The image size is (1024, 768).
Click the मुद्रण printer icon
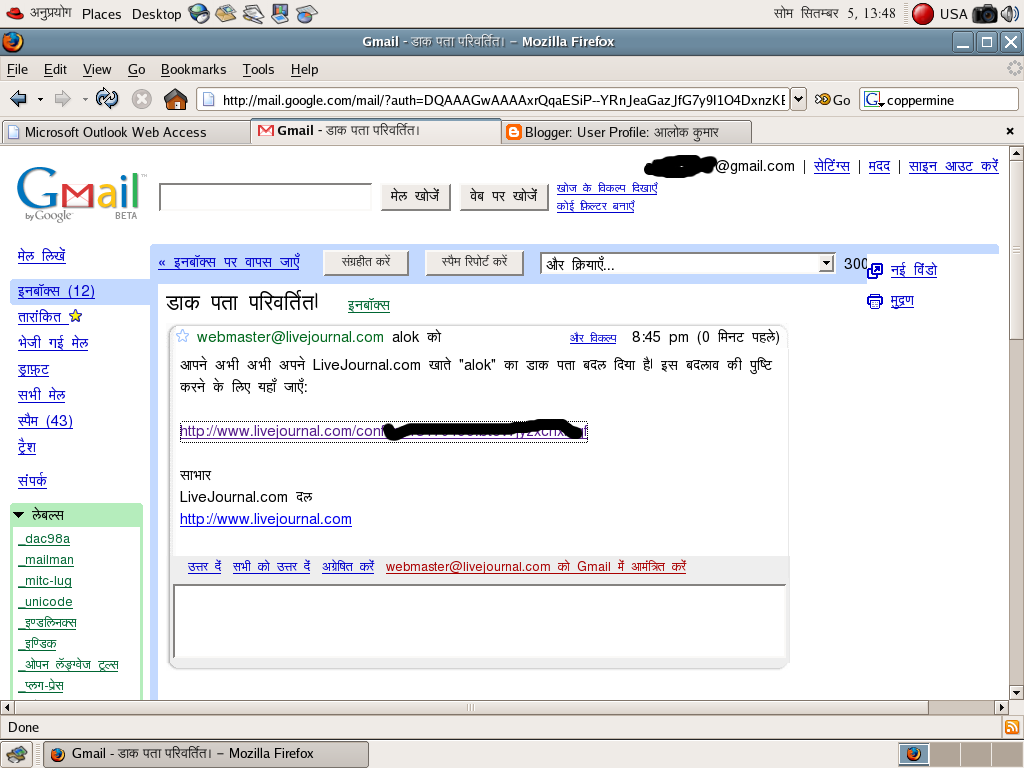click(x=874, y=301)
